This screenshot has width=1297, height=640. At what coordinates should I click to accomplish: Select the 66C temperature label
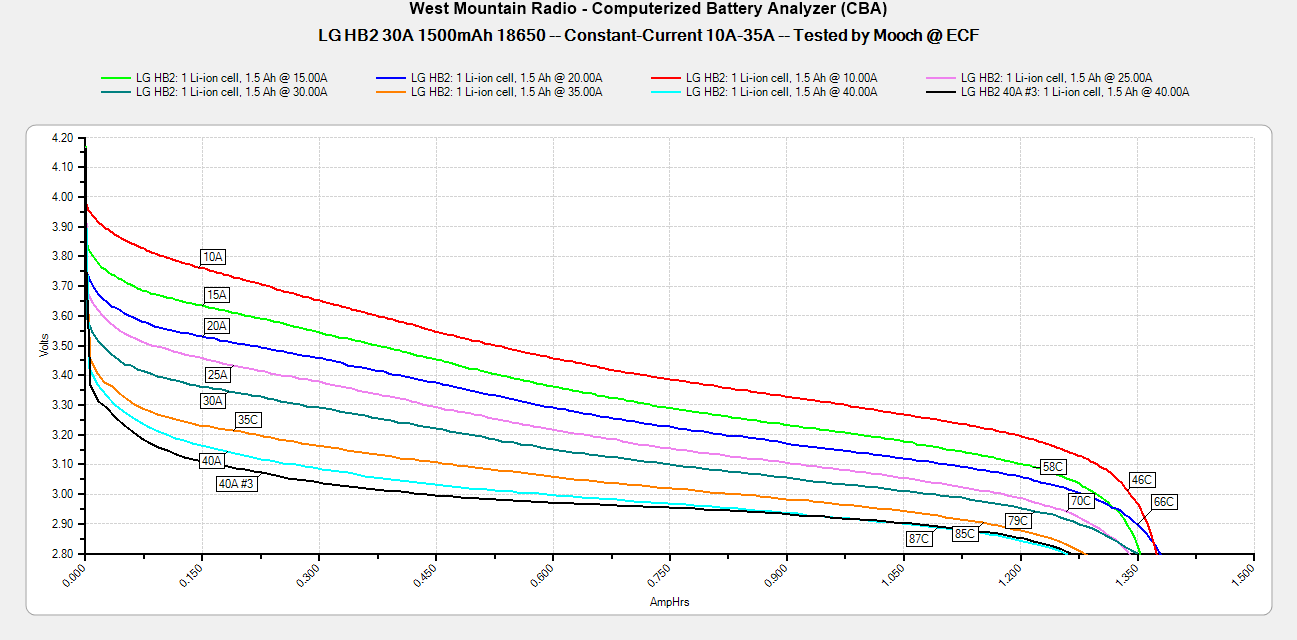pyautogui.click(x=1164, y=502)
